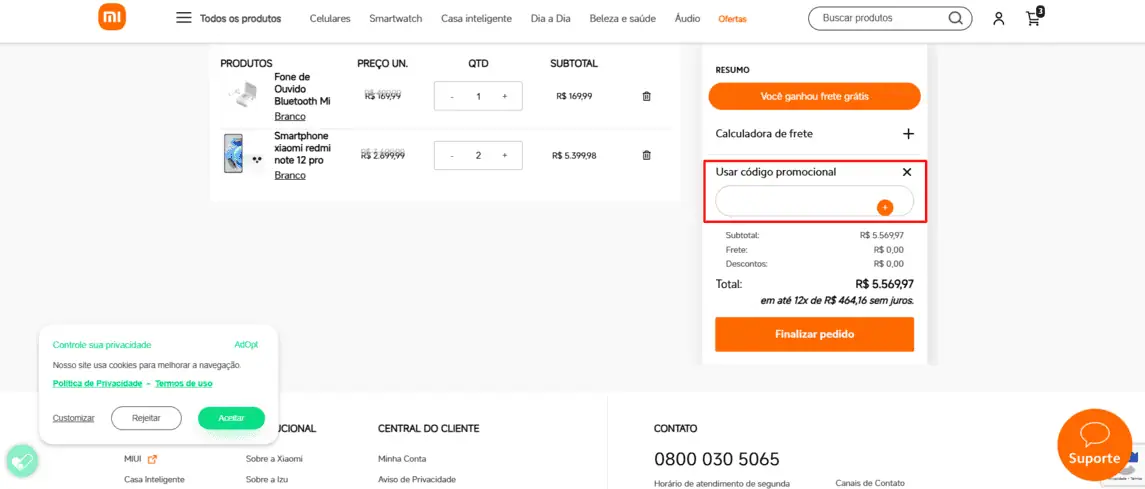Open Fone de Ouvido product thumbnail

pyautogui.click(x=243, y=96)
